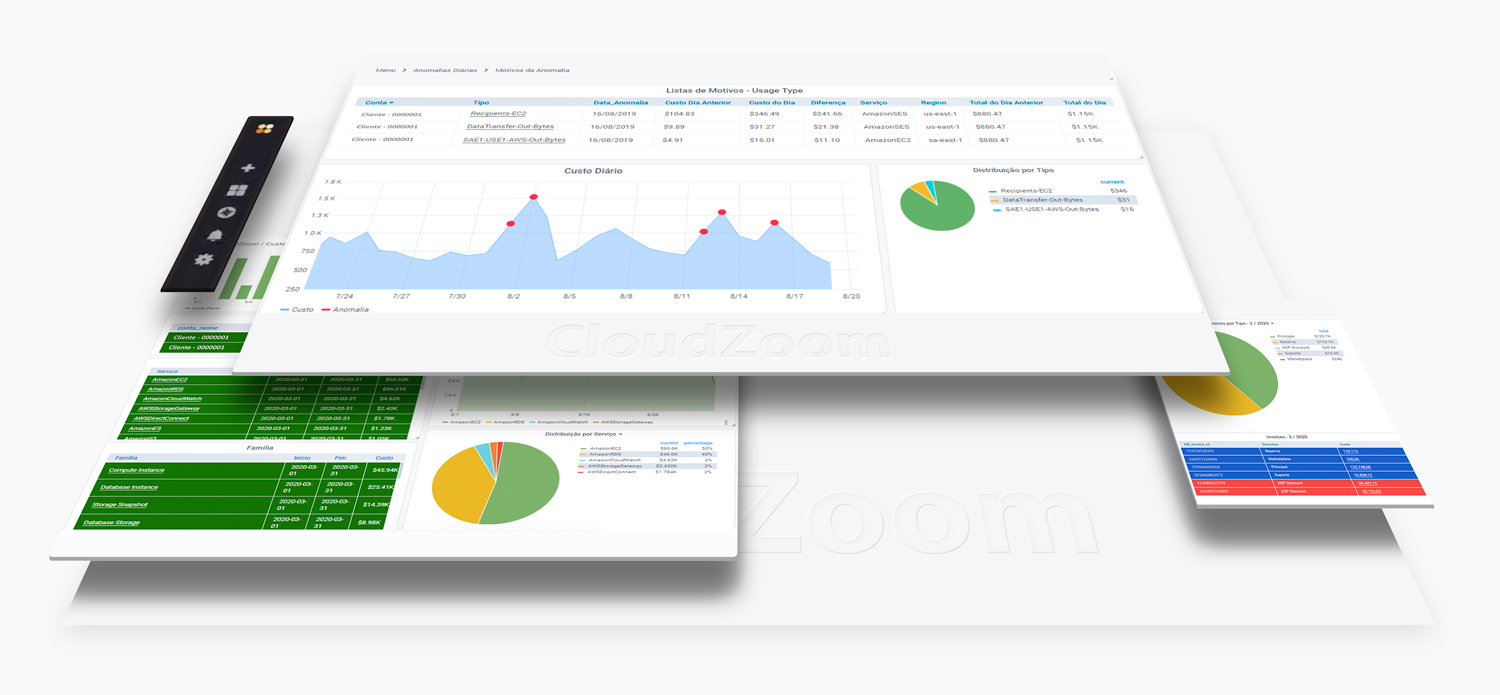Open the dashboards grid icon in sidebar
1500x695 pixels.
(237, 191)
